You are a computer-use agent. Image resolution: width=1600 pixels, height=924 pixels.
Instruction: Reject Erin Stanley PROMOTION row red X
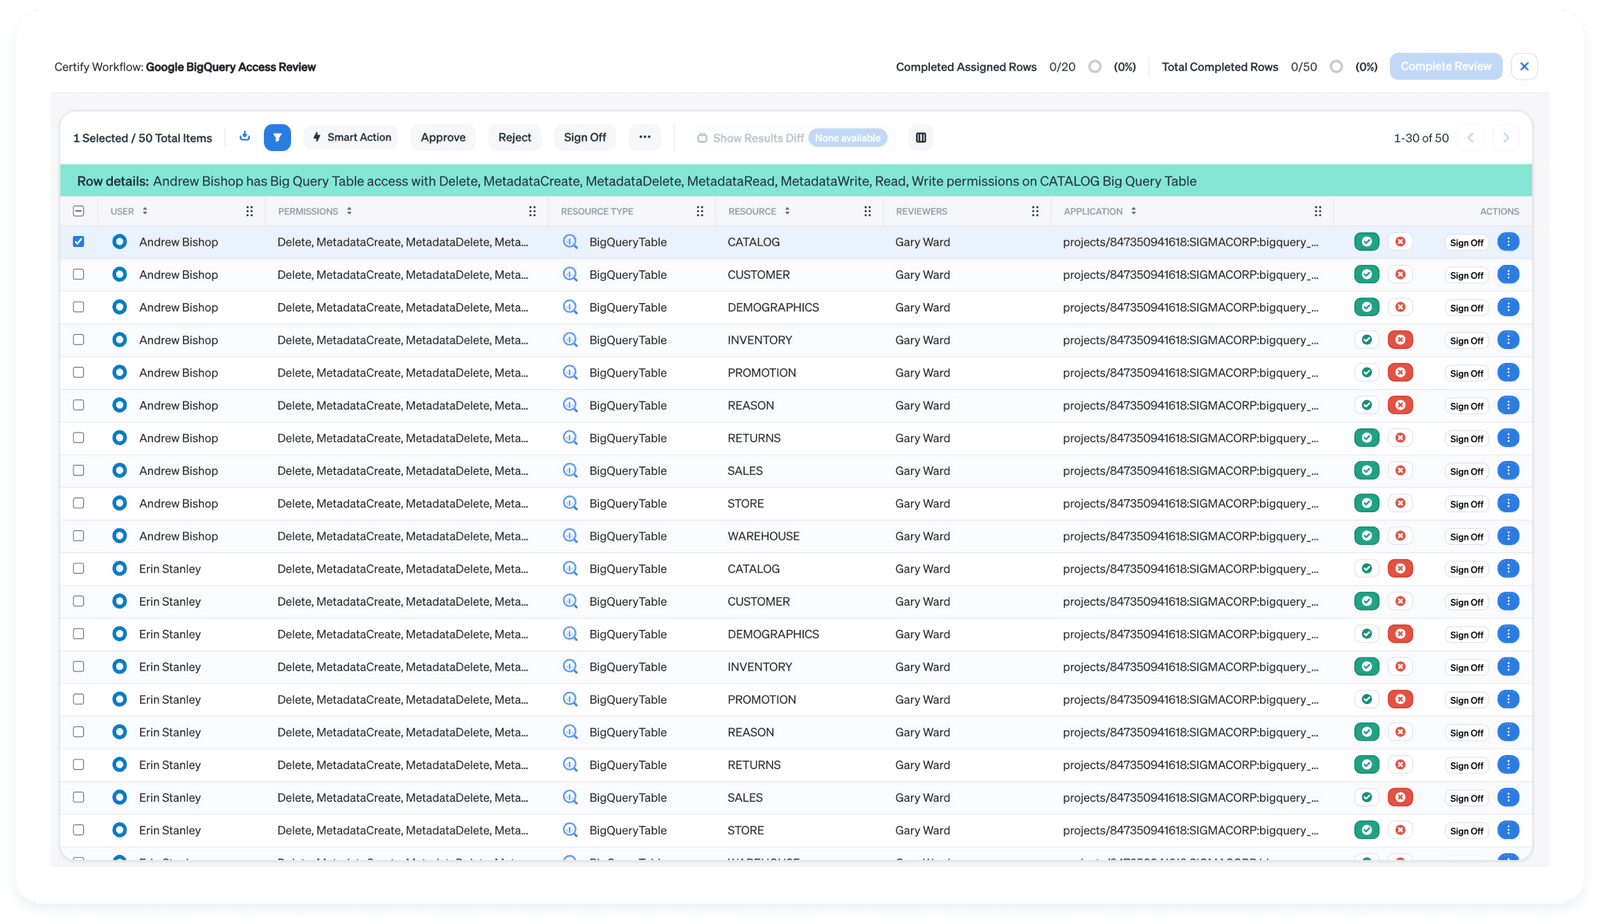tap(1400, 699)
